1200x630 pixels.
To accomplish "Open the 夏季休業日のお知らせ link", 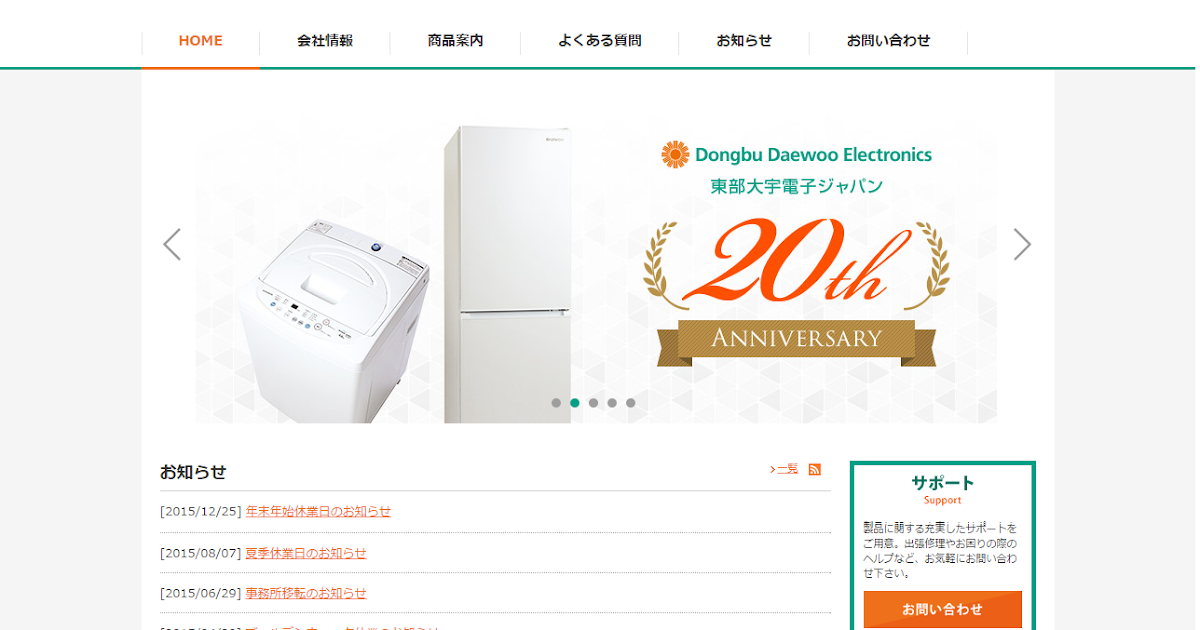I will click(306, 553).
